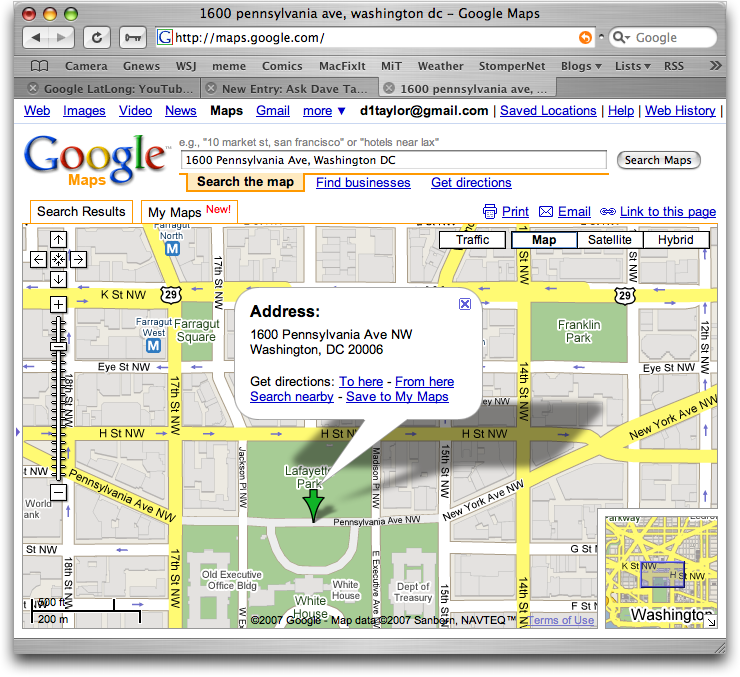Screen dimensions: 740x677
Task: Open the search engine magnifier dropdown
Action: coord(621,38)
